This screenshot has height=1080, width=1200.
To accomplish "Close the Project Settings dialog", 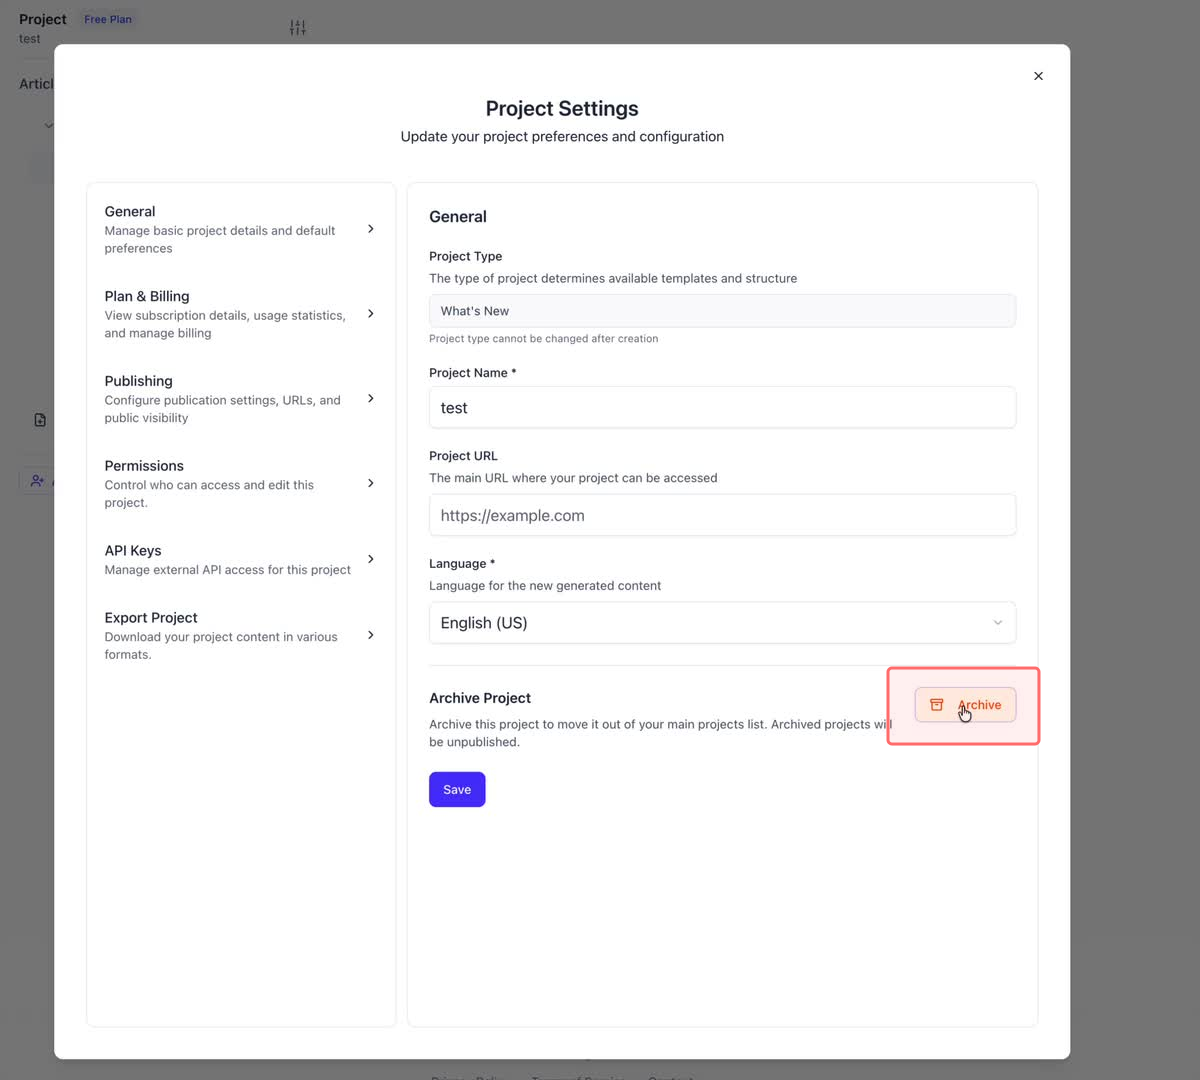I will click(x=1038, y=76).
